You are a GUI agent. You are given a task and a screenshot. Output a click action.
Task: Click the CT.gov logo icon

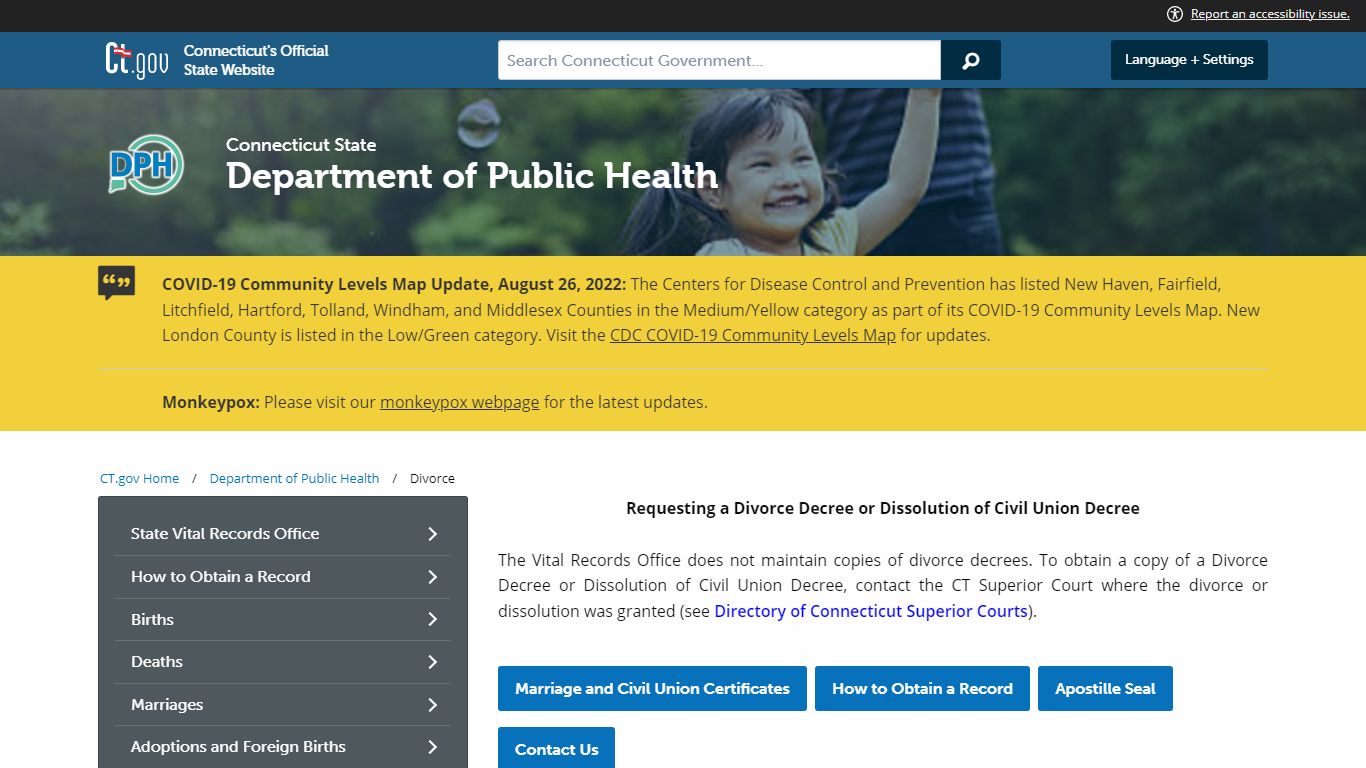[137, 60]
